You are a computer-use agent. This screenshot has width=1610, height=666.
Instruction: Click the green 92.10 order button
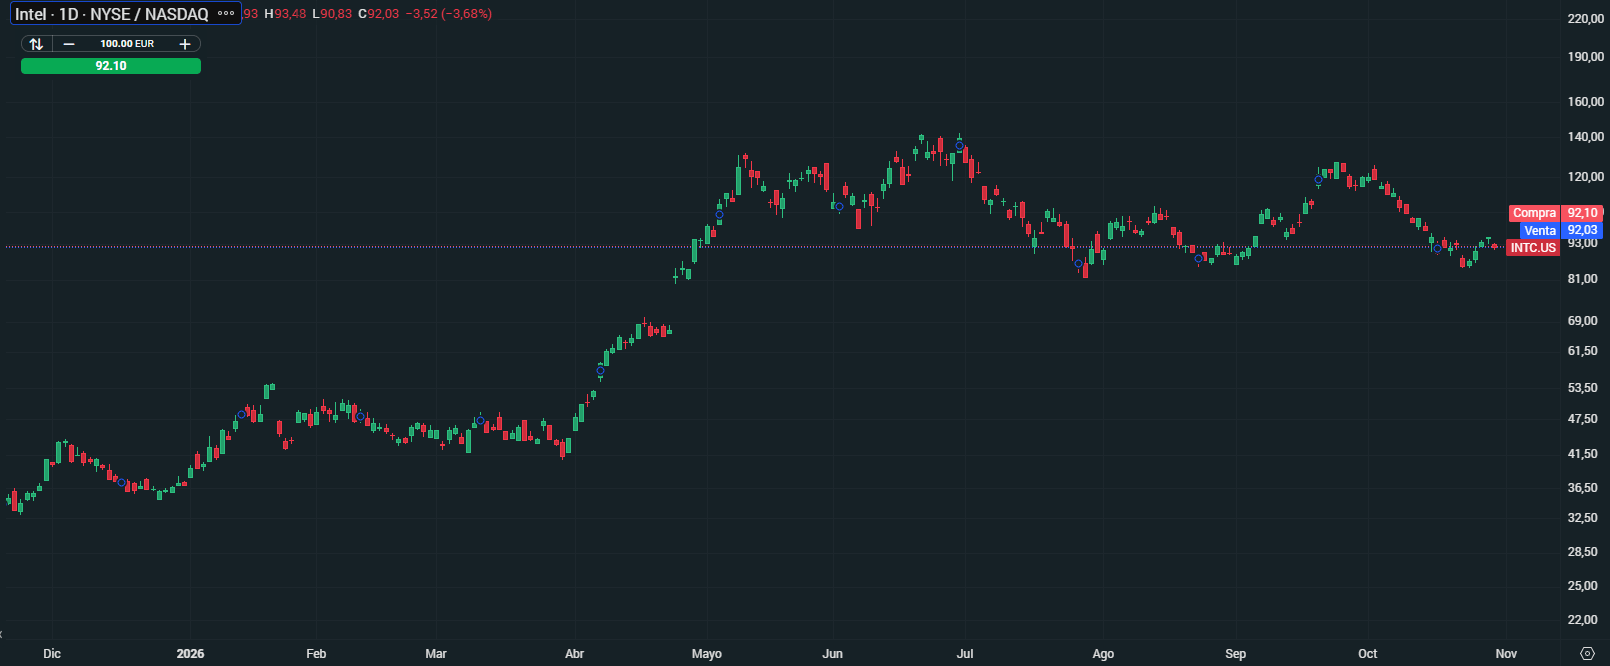pos(111,66)
